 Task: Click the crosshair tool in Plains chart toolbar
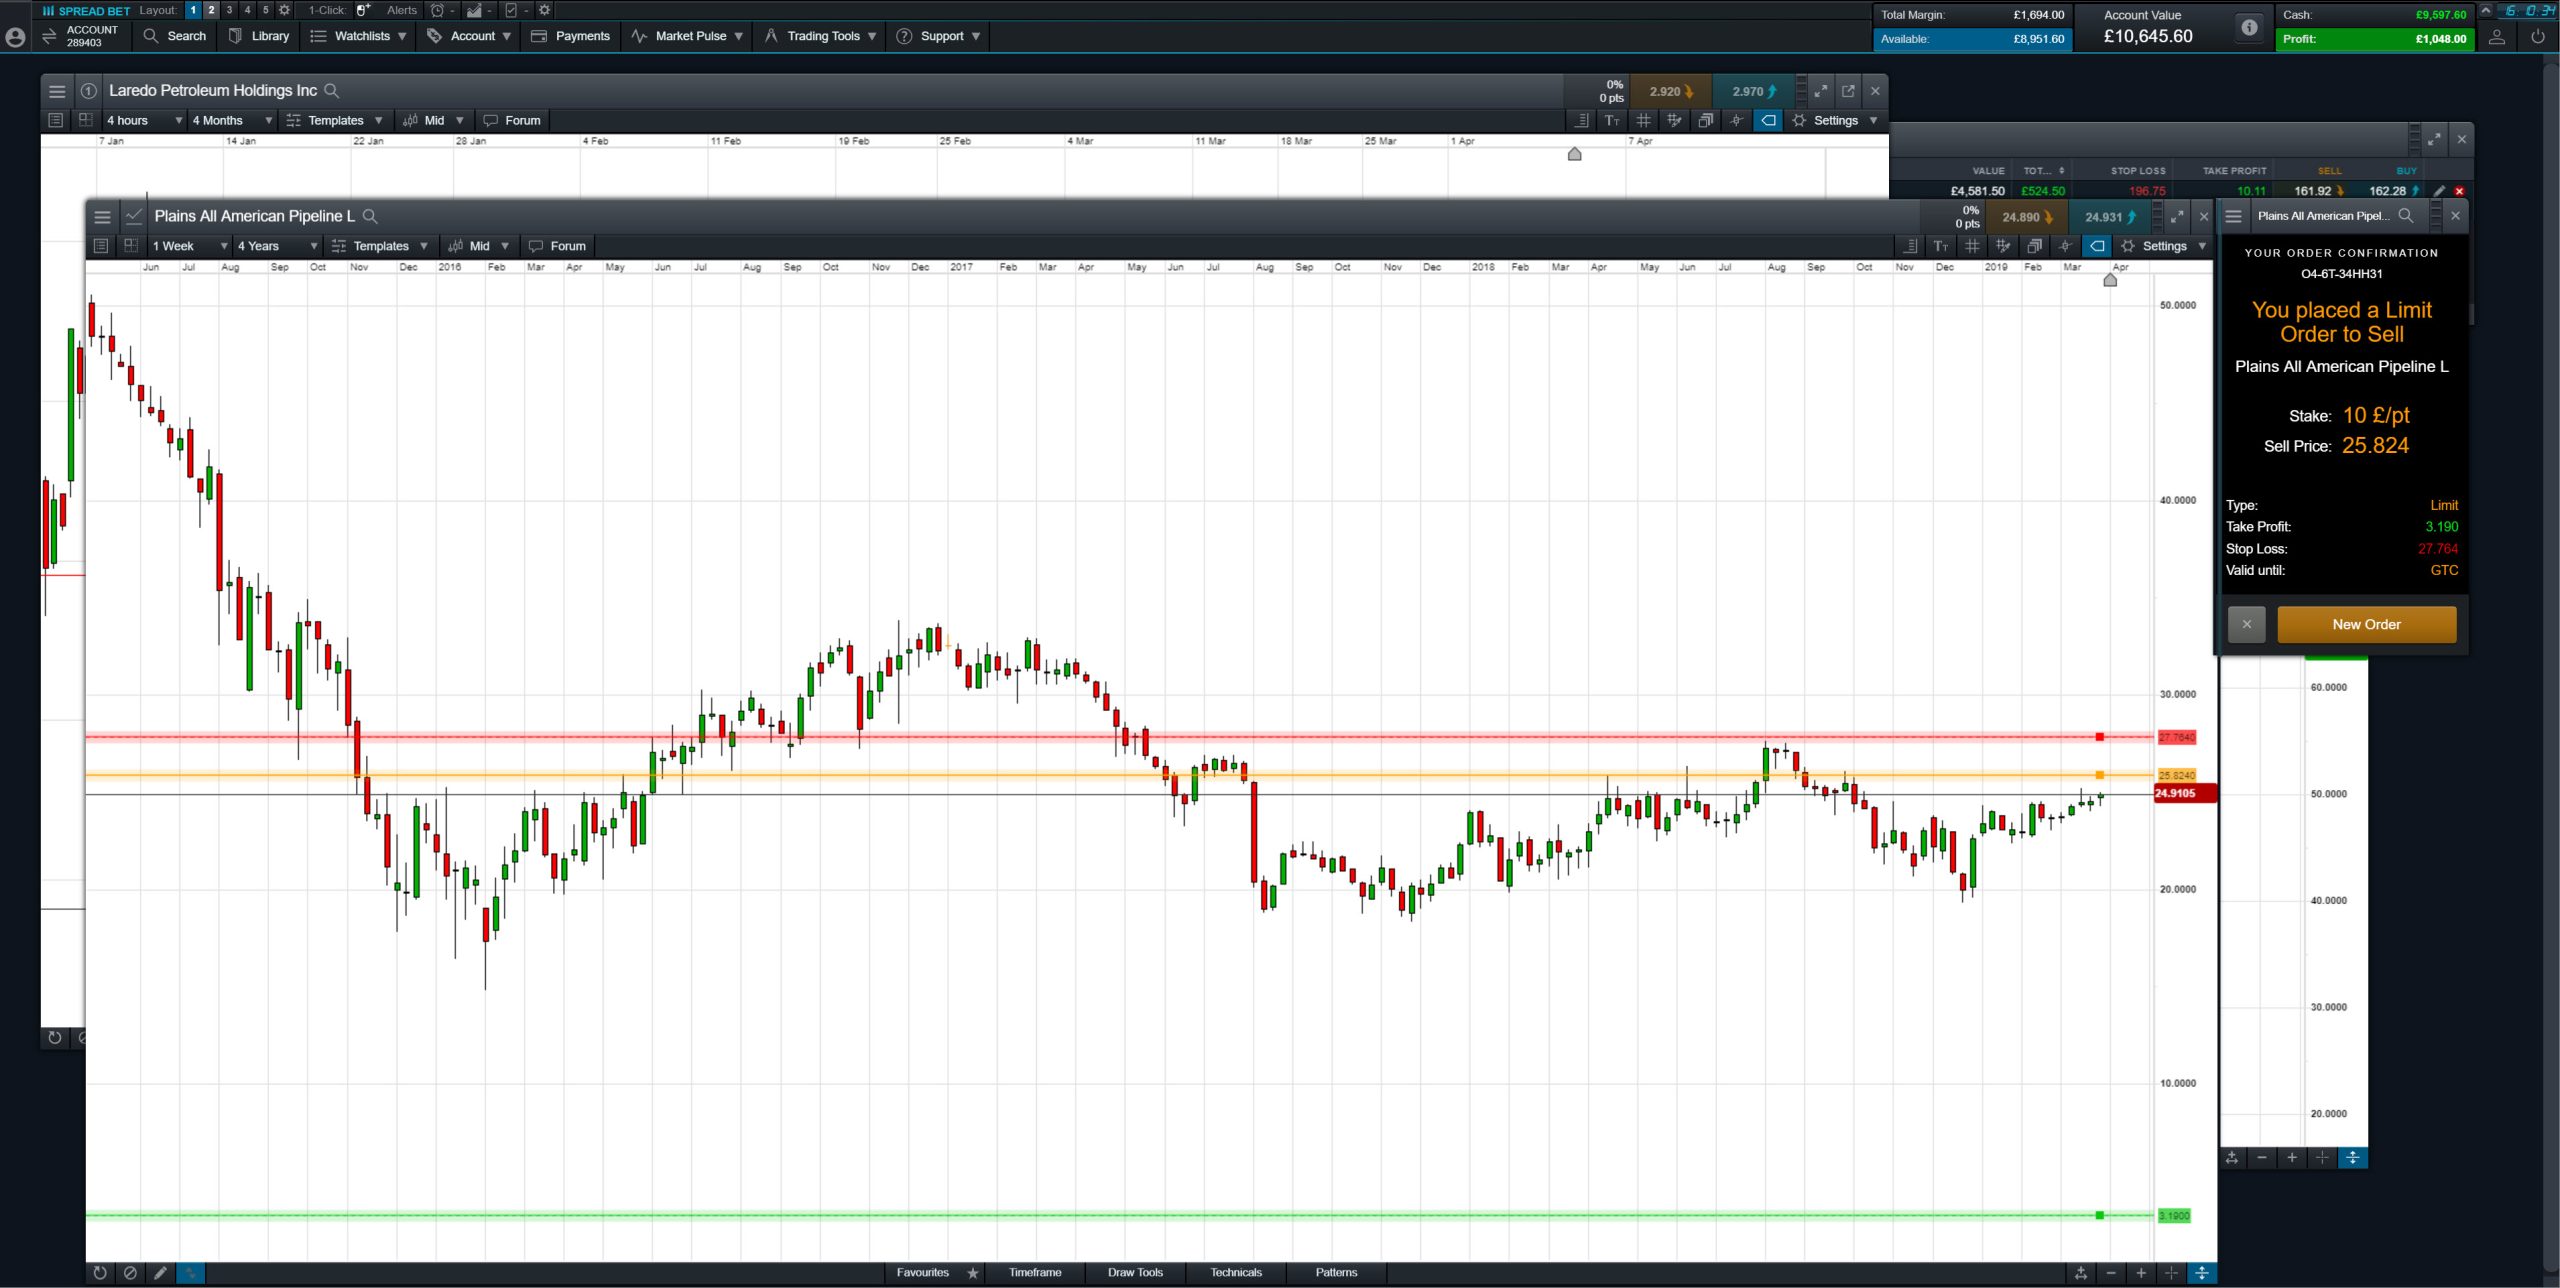pyautogui.click(x=2065, y=246)
